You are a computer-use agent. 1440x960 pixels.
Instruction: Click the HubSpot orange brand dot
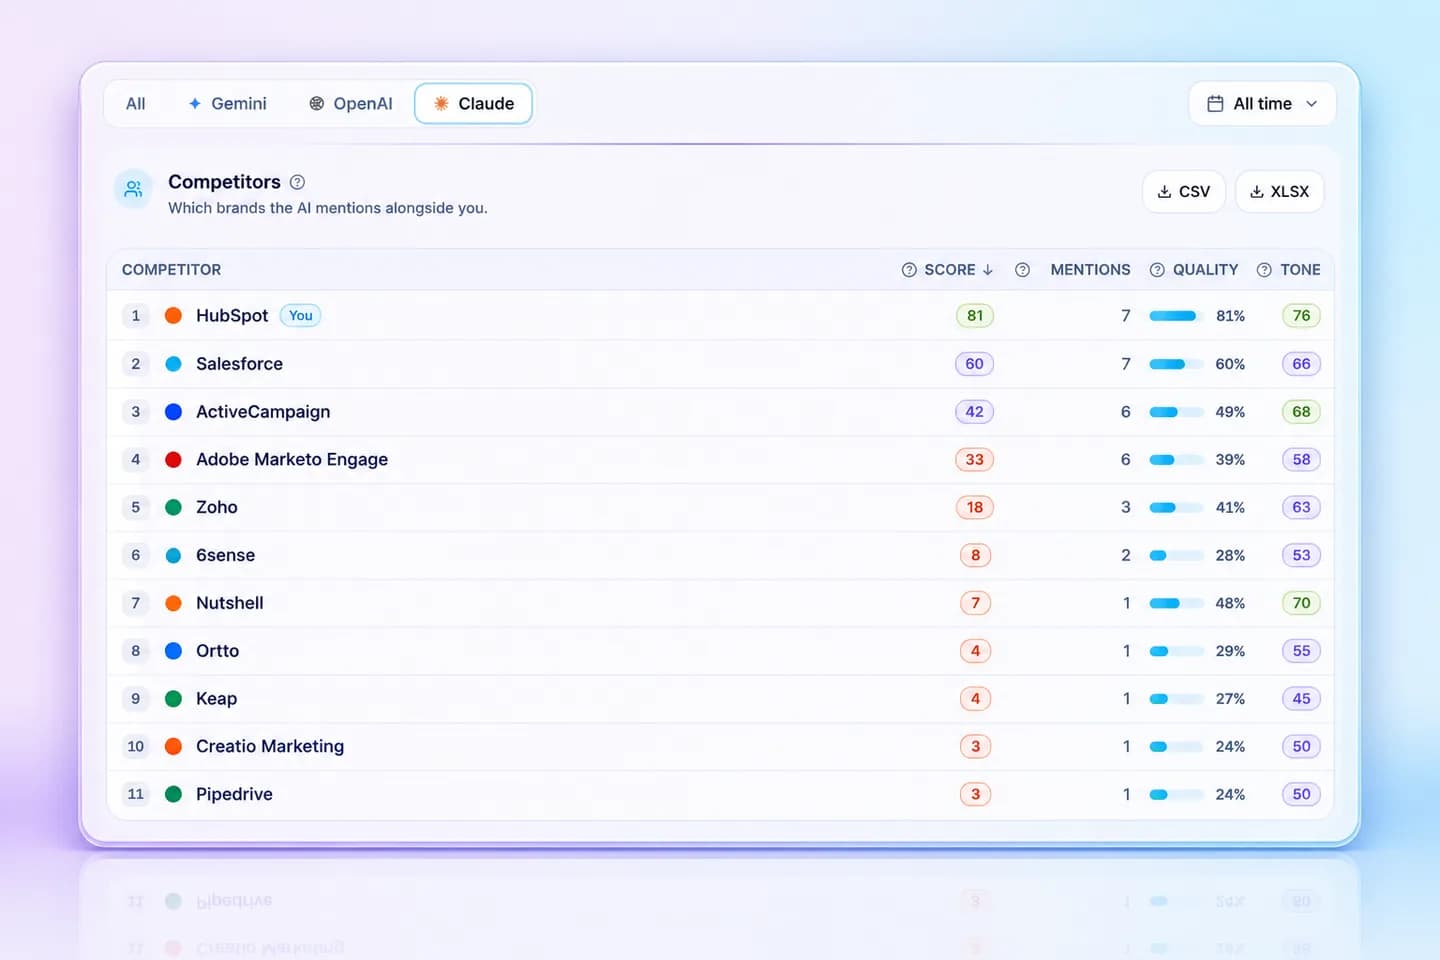(173, 316)
